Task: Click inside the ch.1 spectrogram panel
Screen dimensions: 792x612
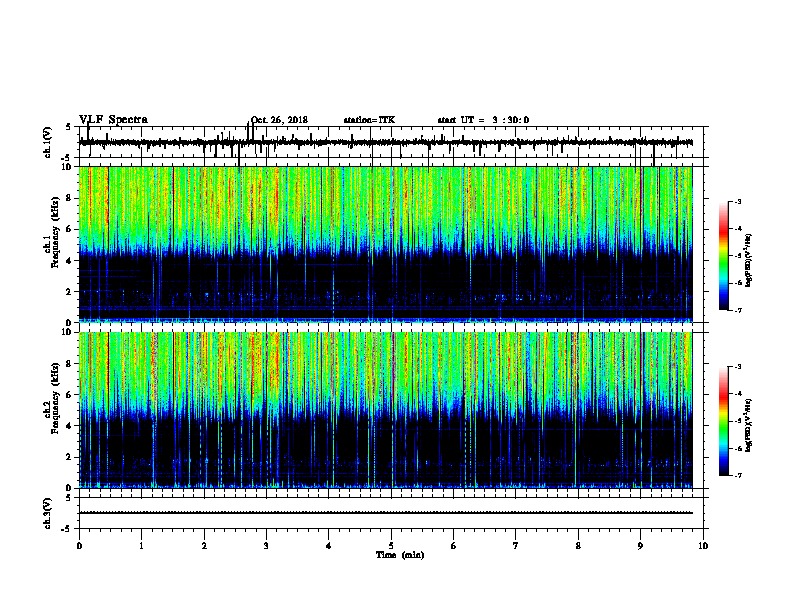Action: coord(391,244)
